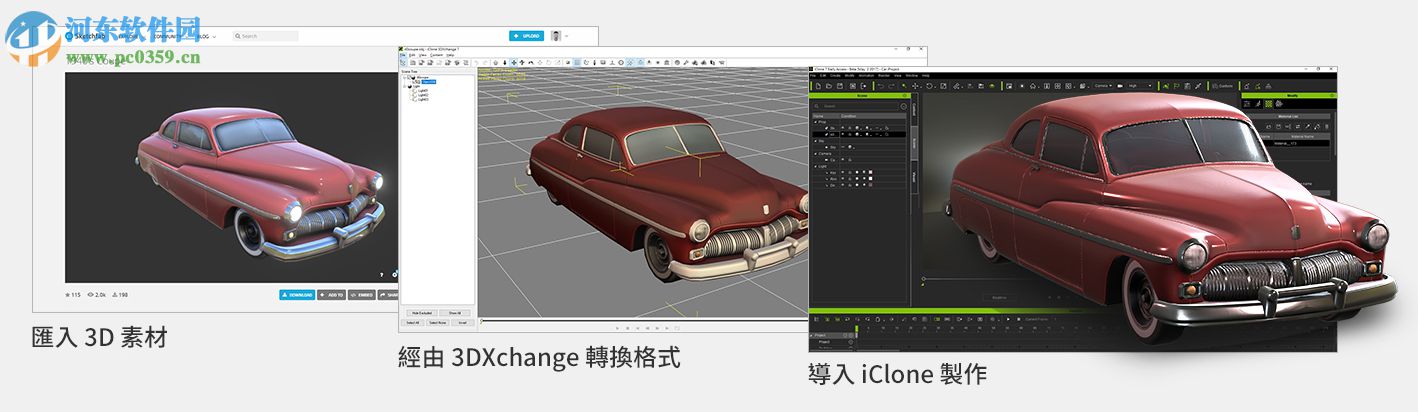Open the Animation menu in iClone
The width and height of the screenshot is (1418, 412).
pos(866,76)
